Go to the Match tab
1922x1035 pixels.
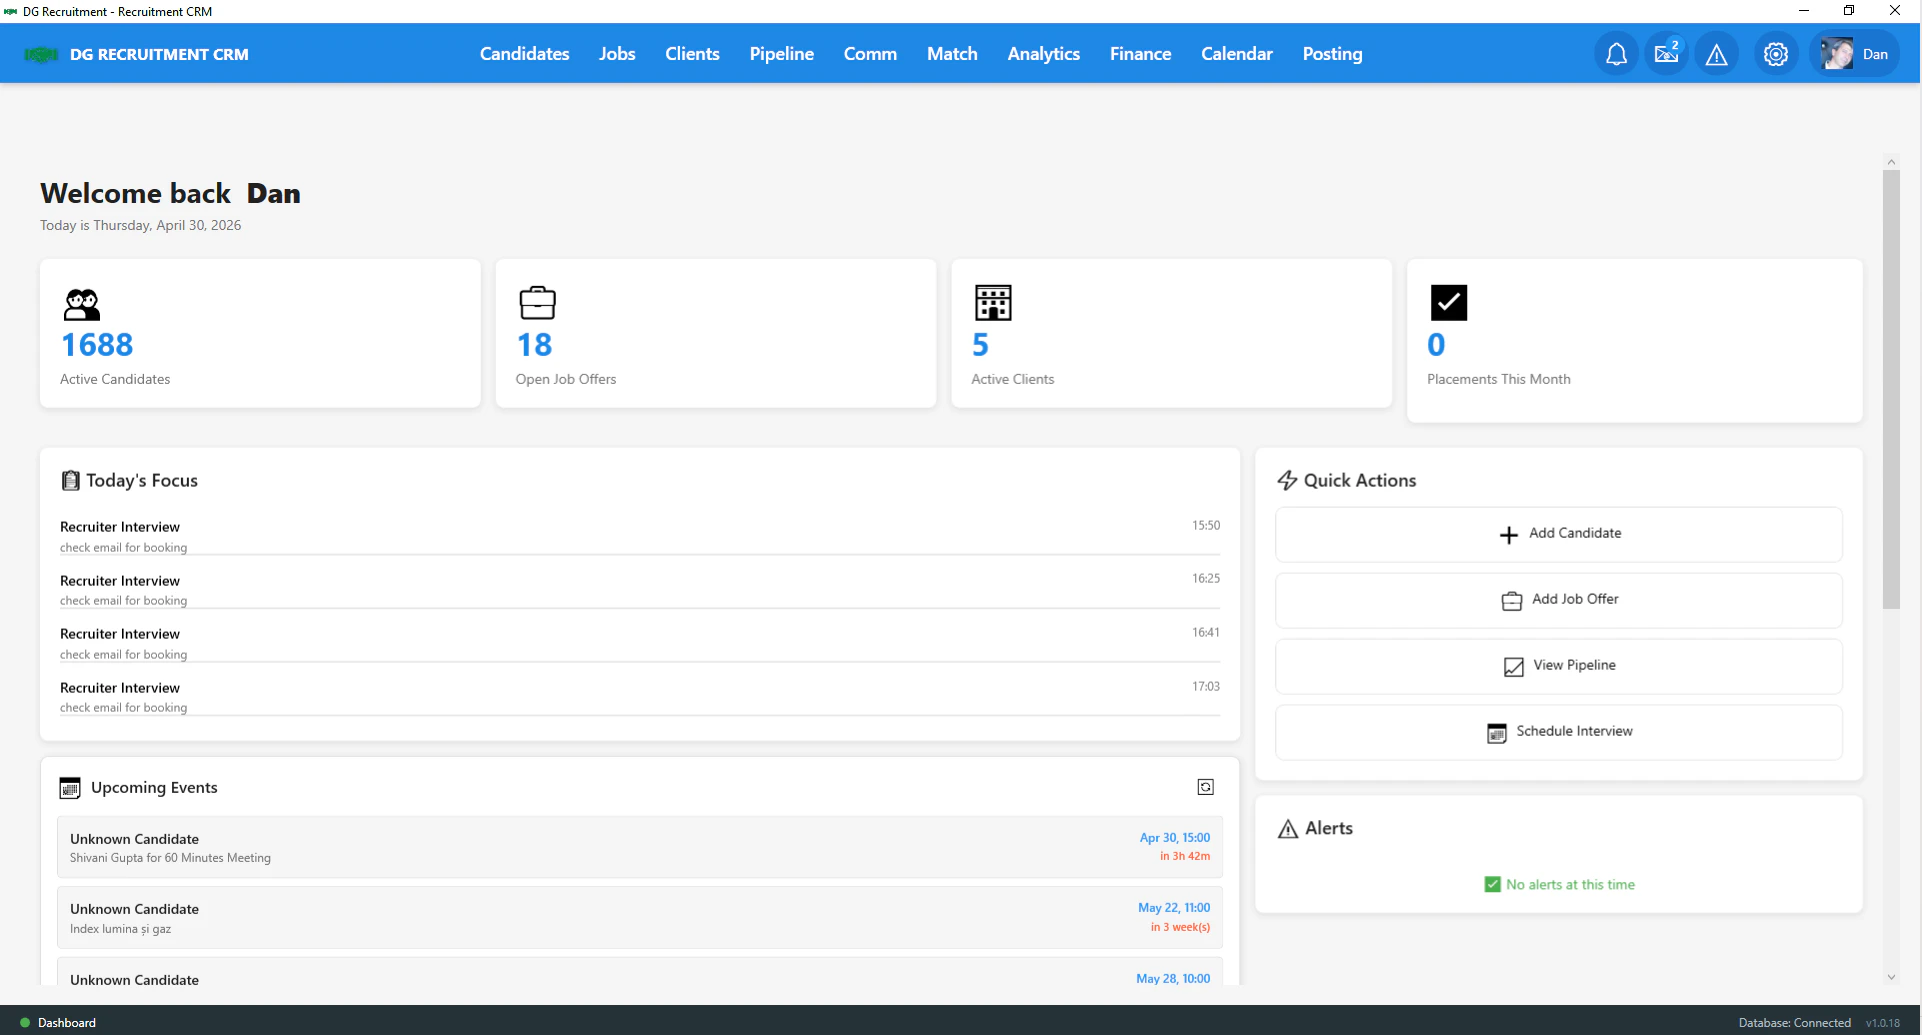[952, 54]
